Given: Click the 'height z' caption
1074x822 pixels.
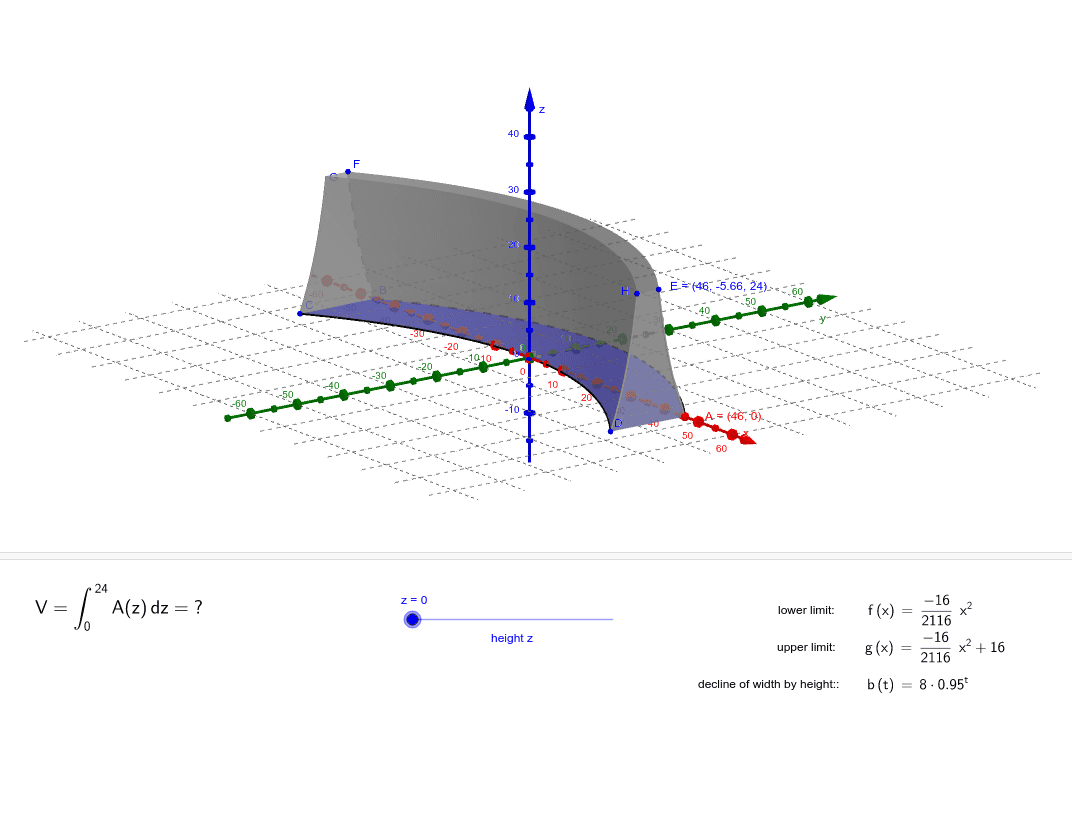Looking at the screenshot, I should coord(512,638).
